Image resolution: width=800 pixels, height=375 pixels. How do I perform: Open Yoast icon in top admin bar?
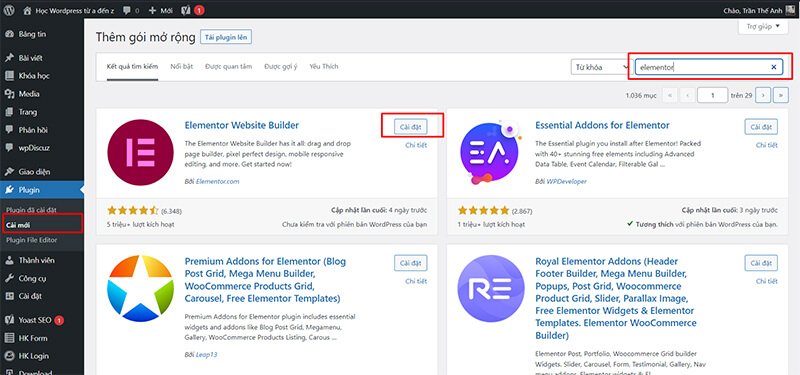pos(187,10)
